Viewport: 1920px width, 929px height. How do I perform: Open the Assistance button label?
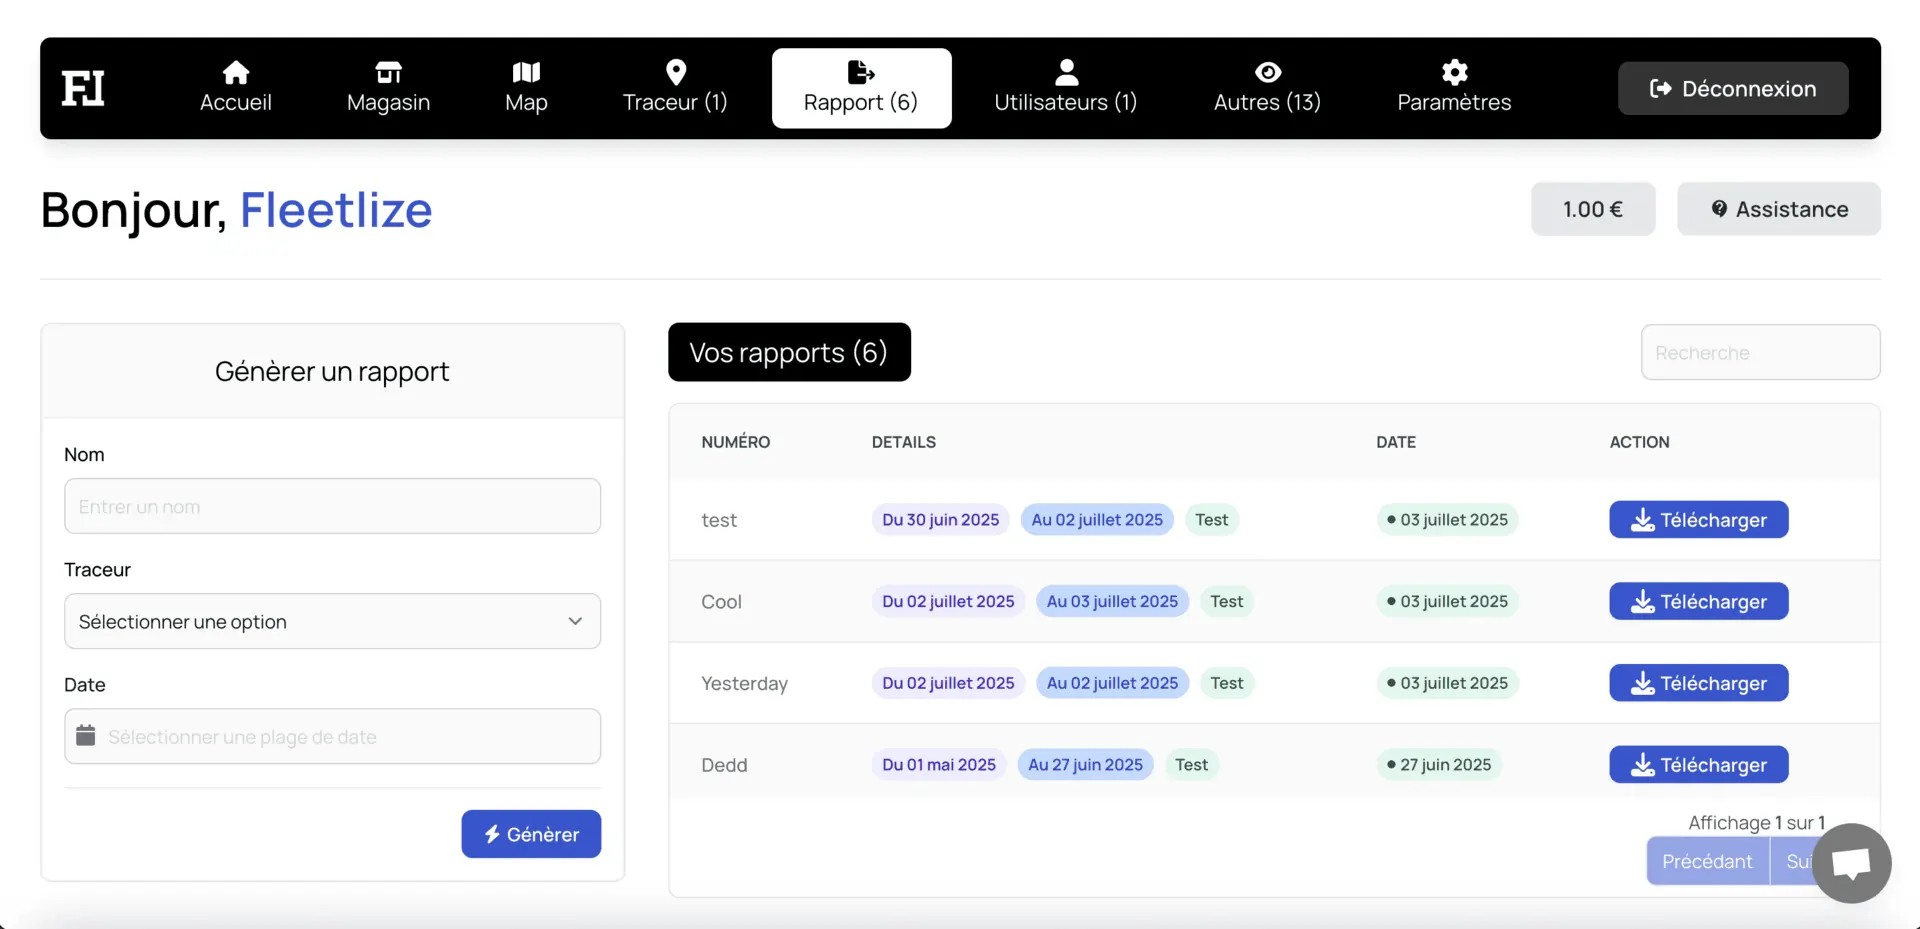[x=1792, y=209]
